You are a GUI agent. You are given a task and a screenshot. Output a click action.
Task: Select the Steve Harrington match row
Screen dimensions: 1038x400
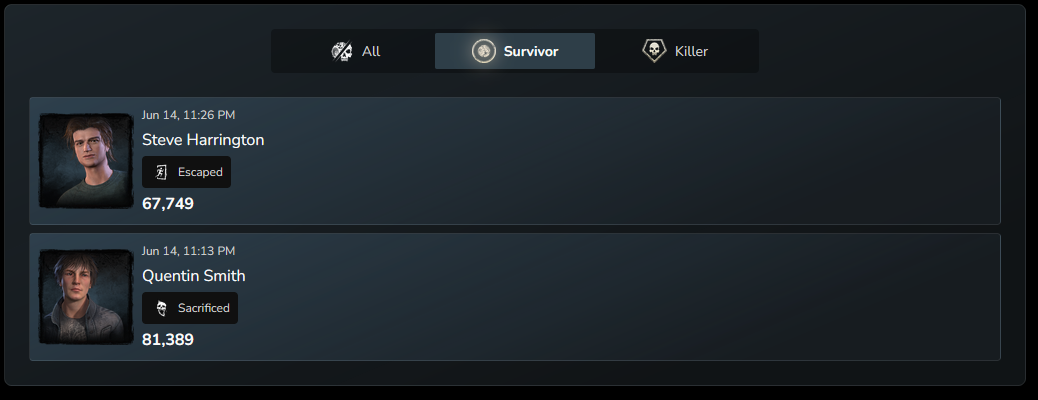515,161
